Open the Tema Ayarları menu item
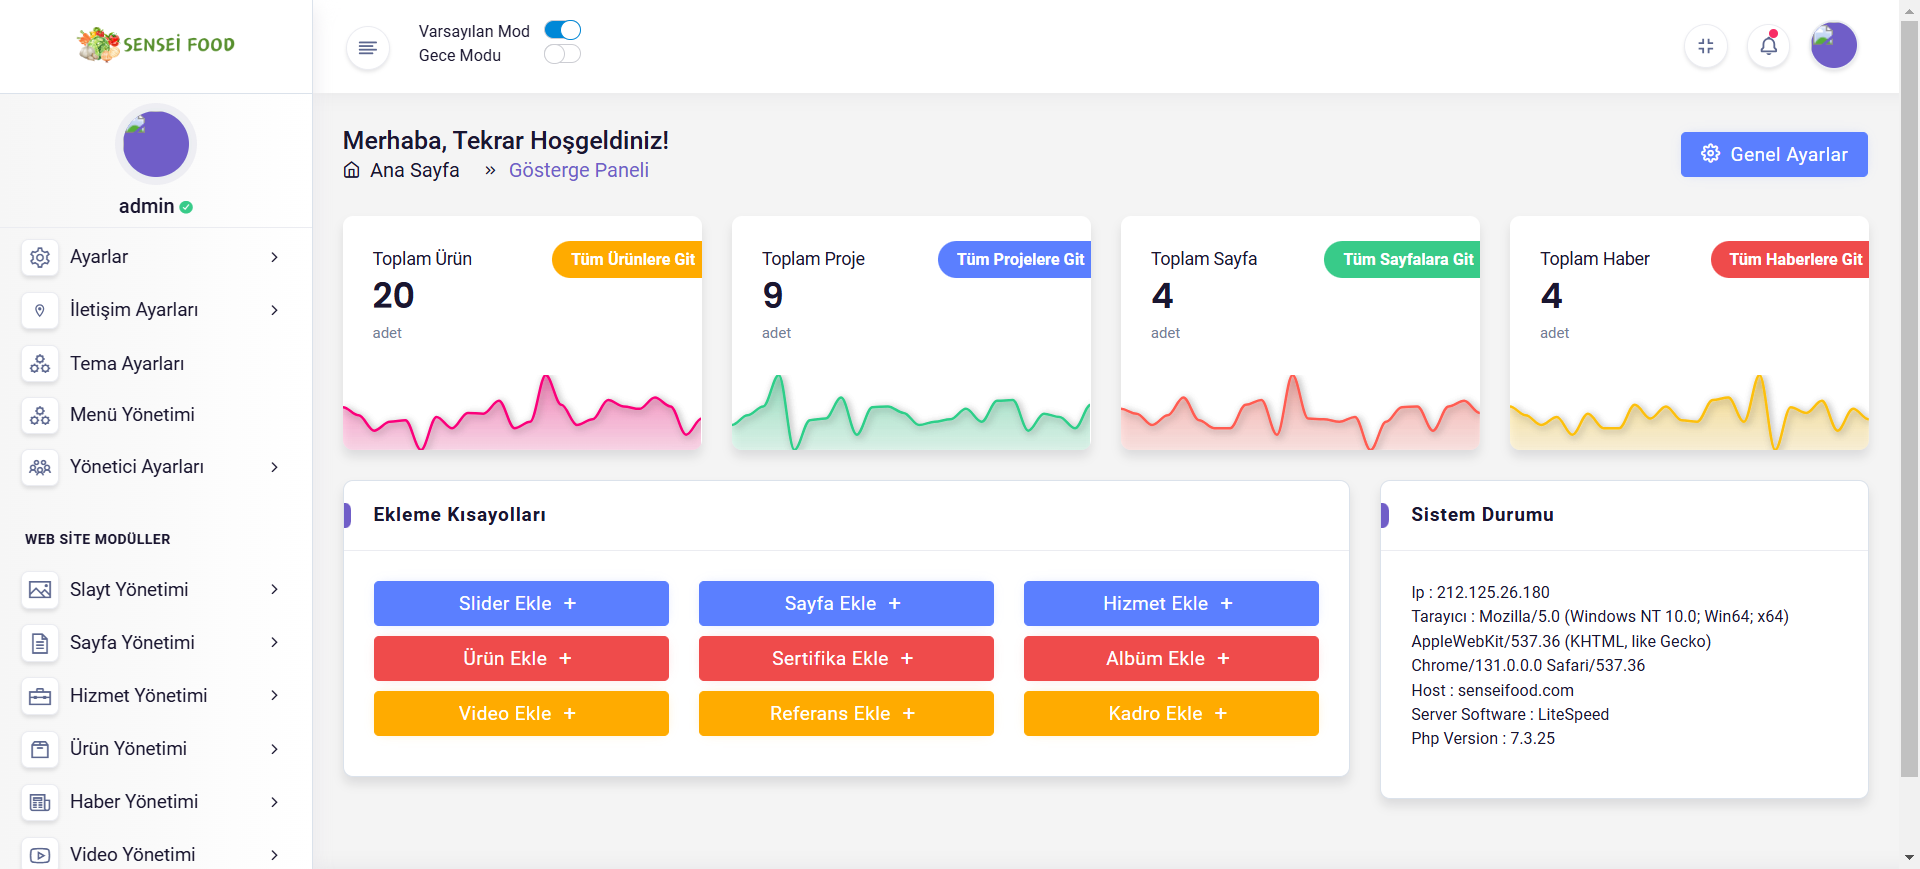This screenshot has width=1920, height=869. pos(127,363)
